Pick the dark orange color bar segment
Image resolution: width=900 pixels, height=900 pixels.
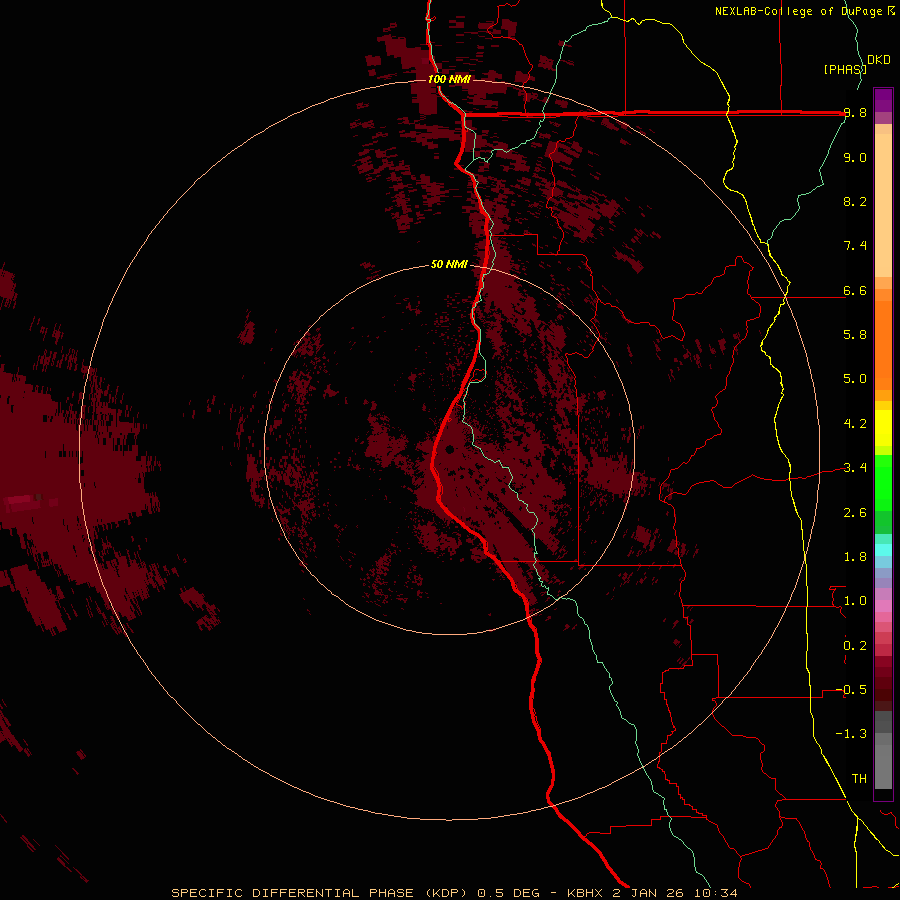[883, 345]
